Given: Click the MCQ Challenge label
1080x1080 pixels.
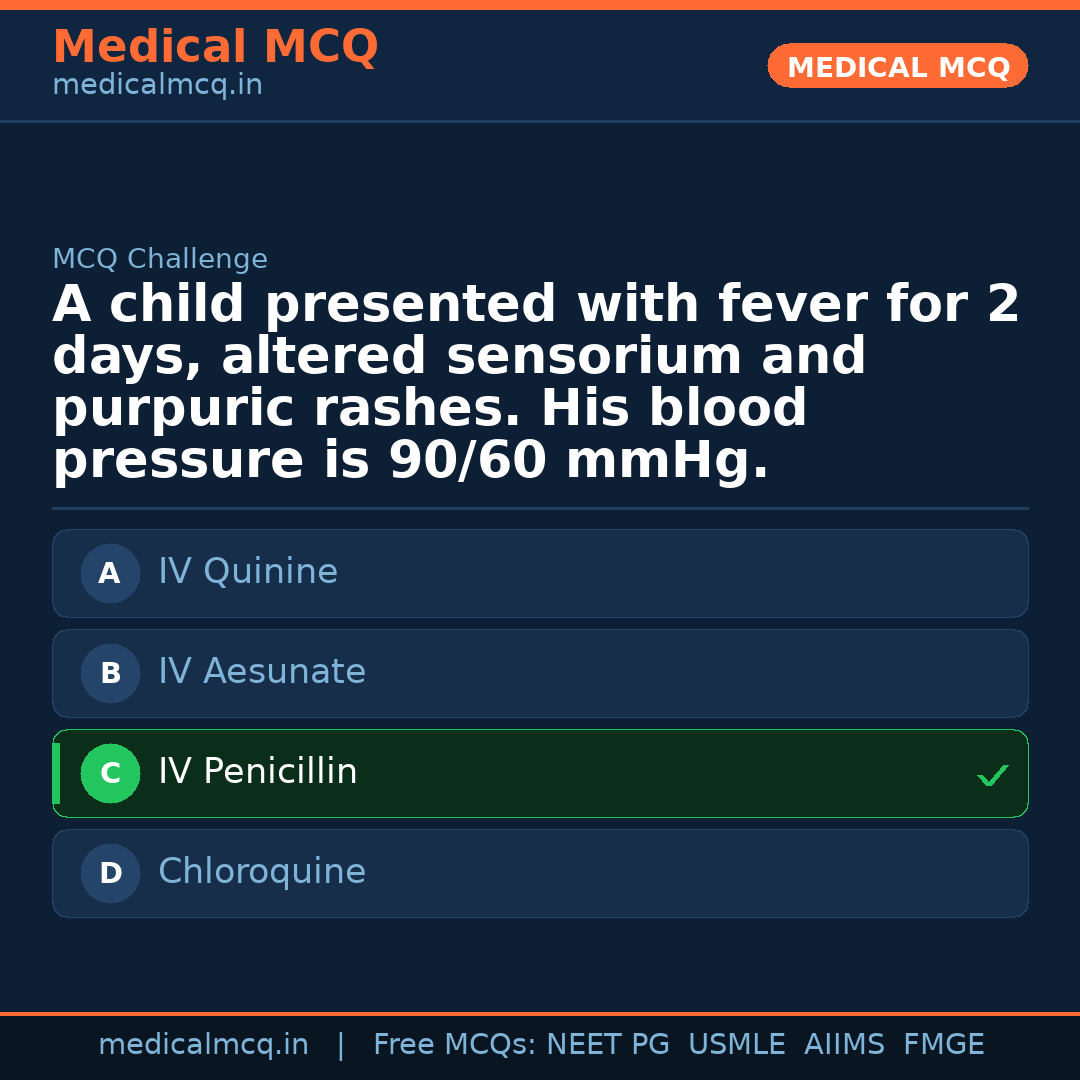Looking at the screenshot, I should (160, 260).
